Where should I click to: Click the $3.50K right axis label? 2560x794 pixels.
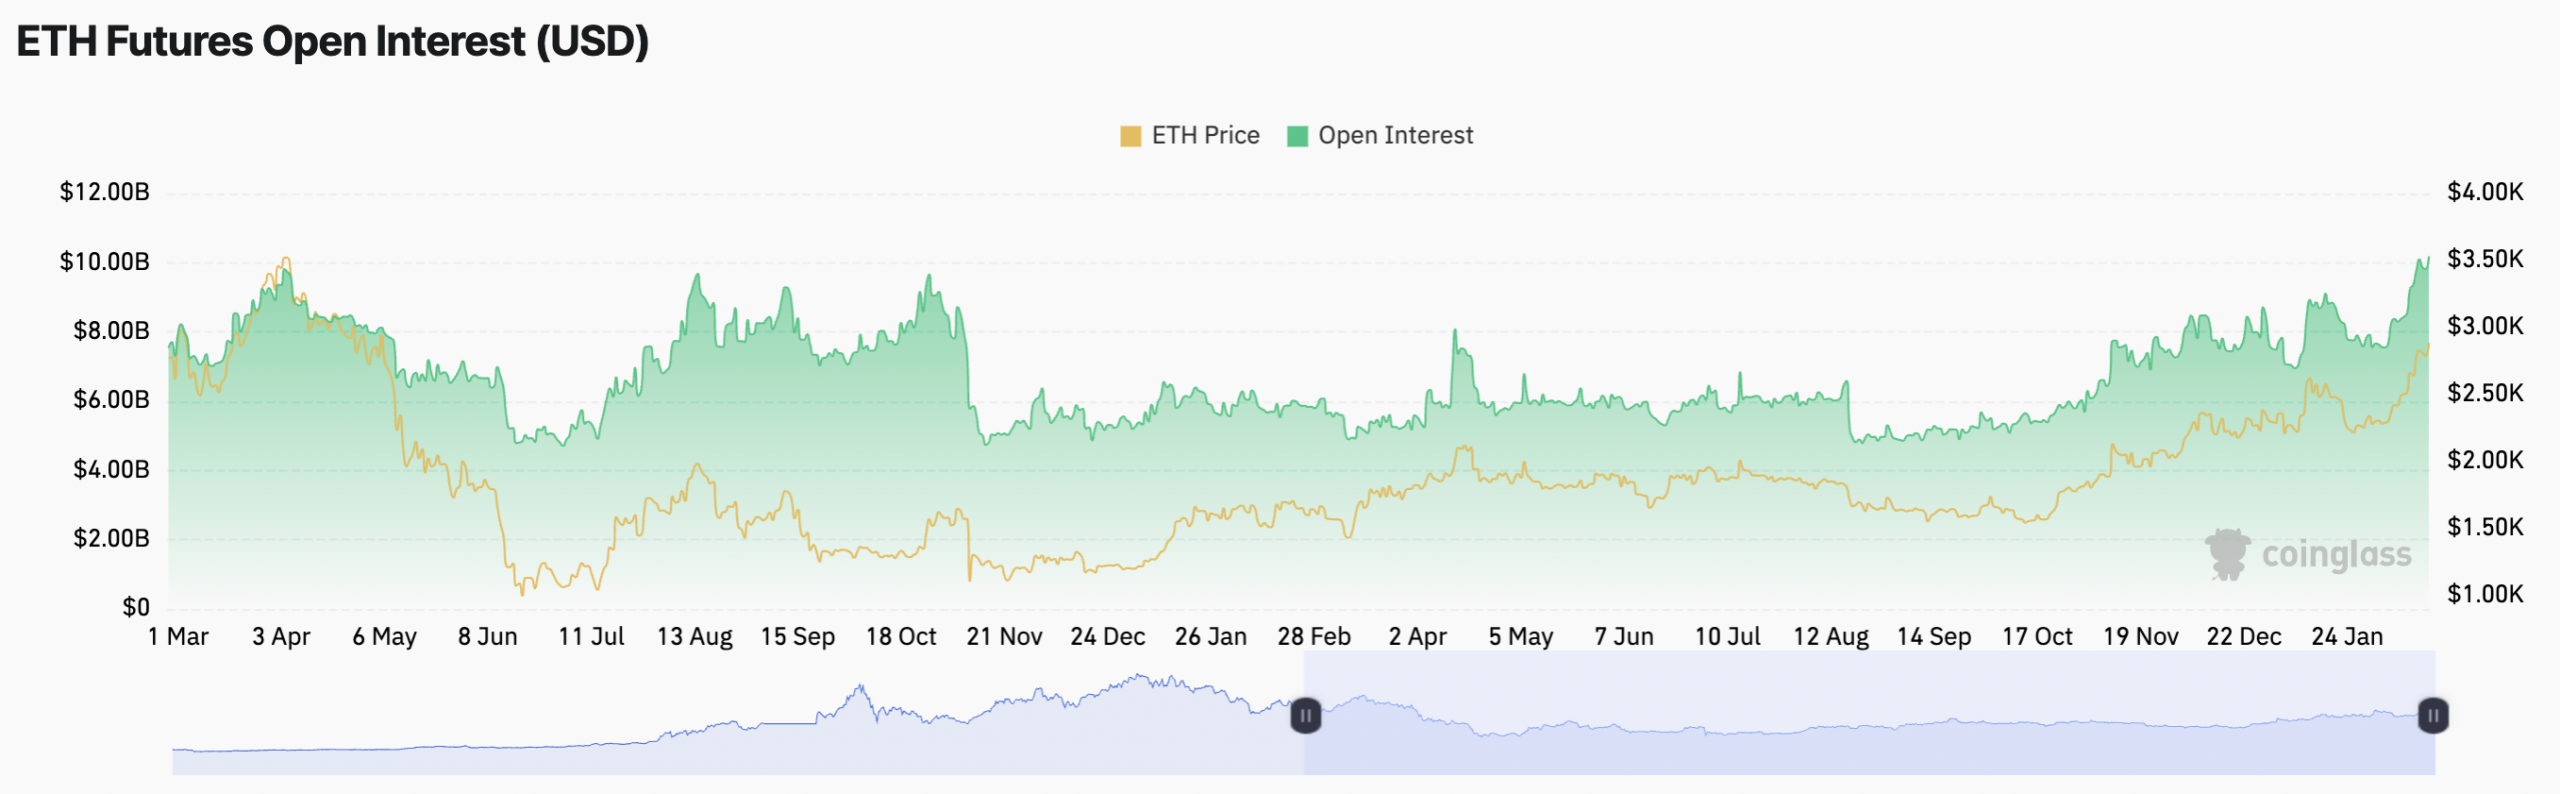[x=2485, y=258]
